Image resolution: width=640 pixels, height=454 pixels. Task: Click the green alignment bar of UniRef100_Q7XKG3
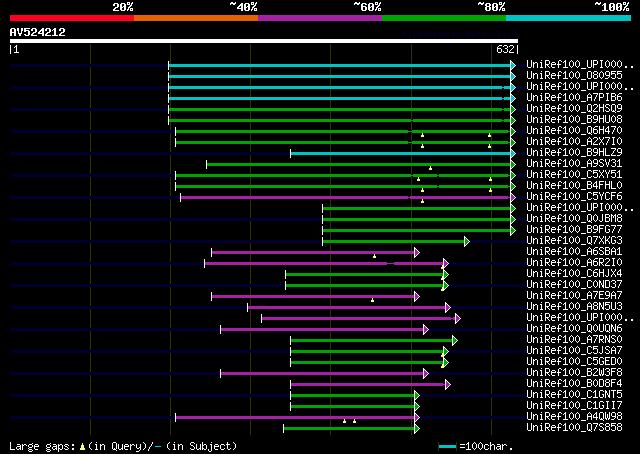click(x=393, y=242)
